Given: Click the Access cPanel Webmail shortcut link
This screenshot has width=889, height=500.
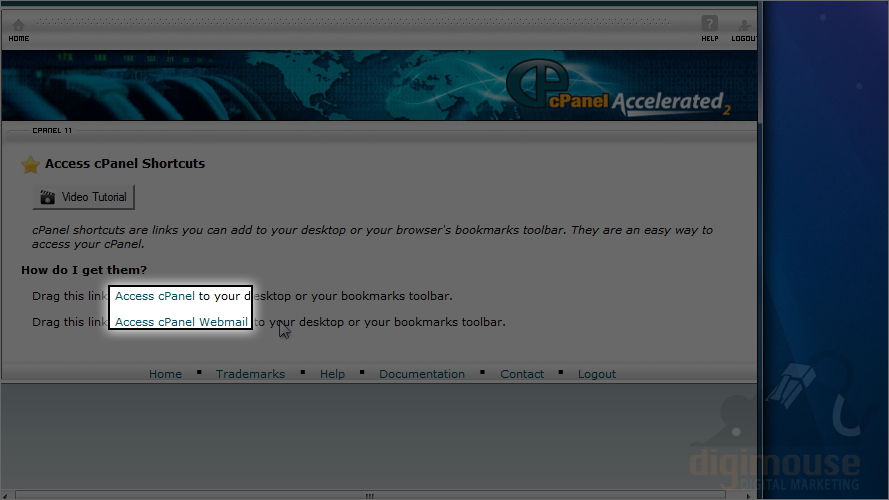Looking at the screenshot, I should [181, 322].
